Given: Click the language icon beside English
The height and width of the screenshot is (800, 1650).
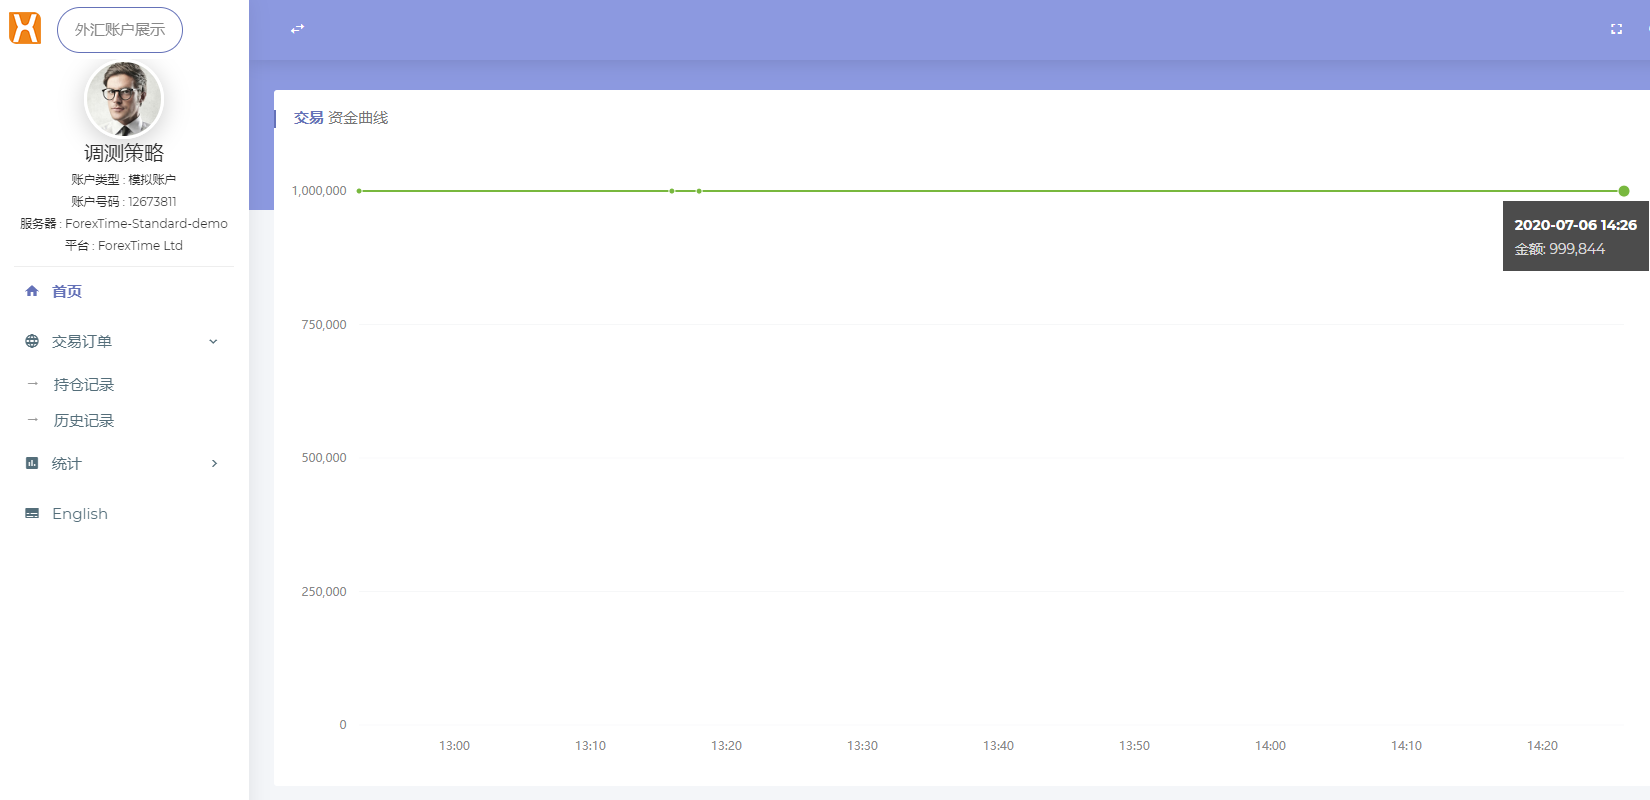Looking at the screenshot, I should (x=32, y=513).
